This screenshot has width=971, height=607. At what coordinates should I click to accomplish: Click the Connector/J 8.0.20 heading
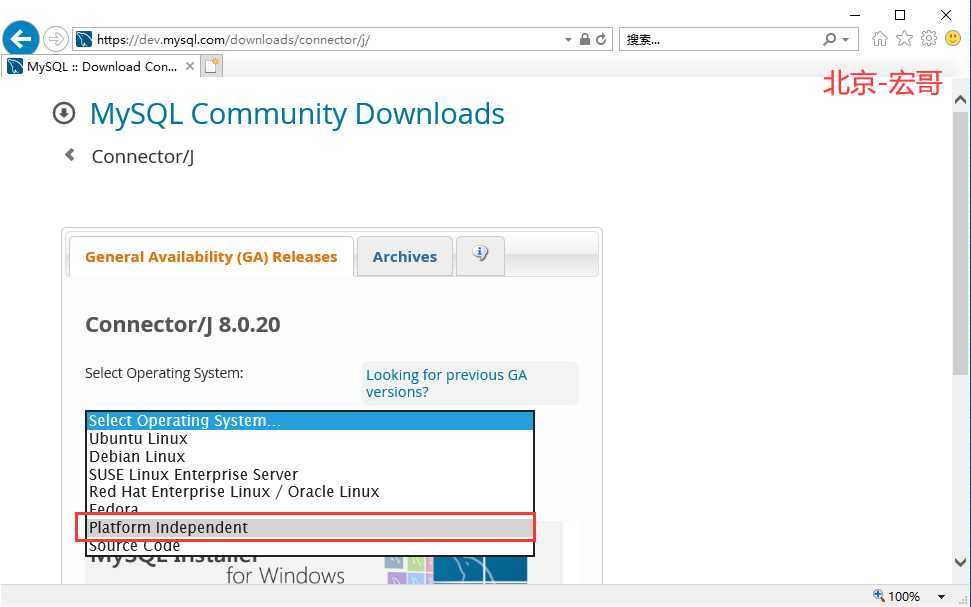tap(183, 325)
